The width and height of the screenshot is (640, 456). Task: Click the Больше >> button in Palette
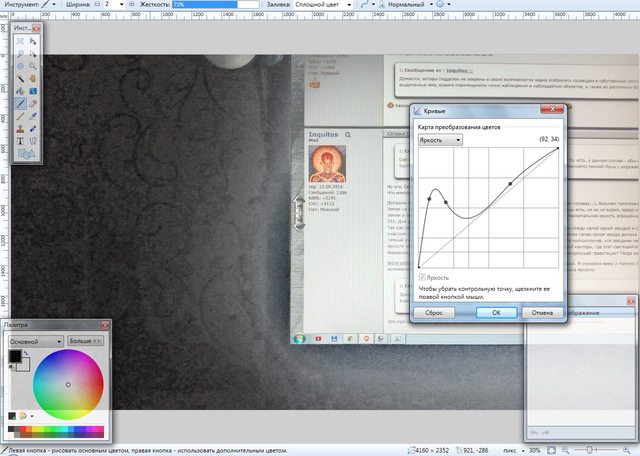[85, 341]
